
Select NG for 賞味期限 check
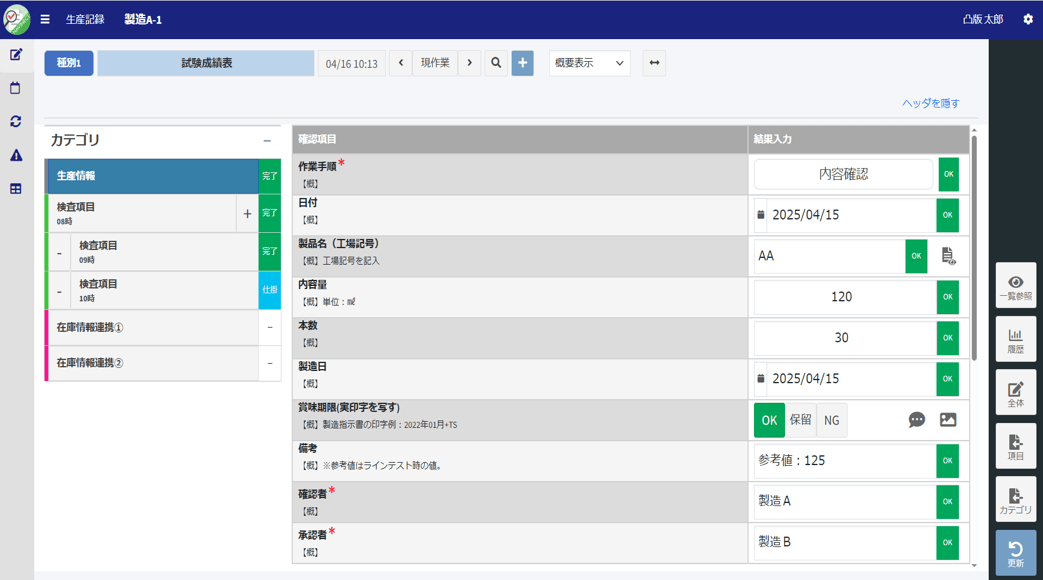[832, 420]
